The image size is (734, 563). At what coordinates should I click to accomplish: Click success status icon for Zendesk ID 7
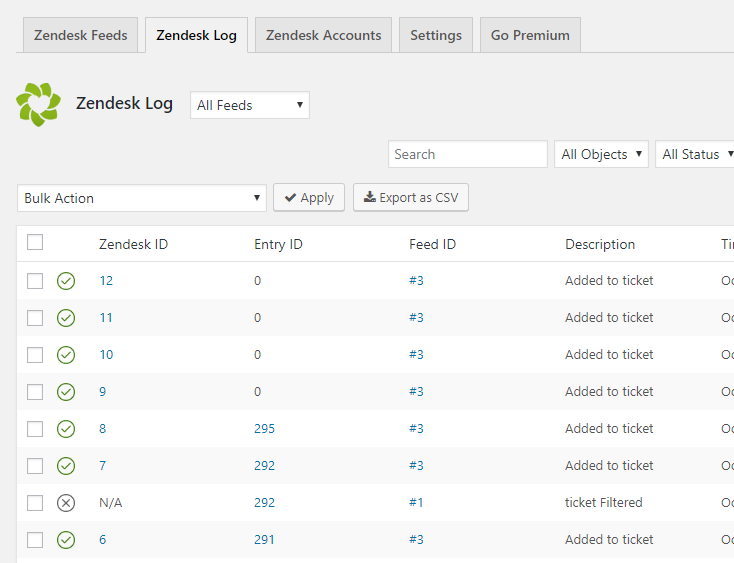[x=66, y=466]
